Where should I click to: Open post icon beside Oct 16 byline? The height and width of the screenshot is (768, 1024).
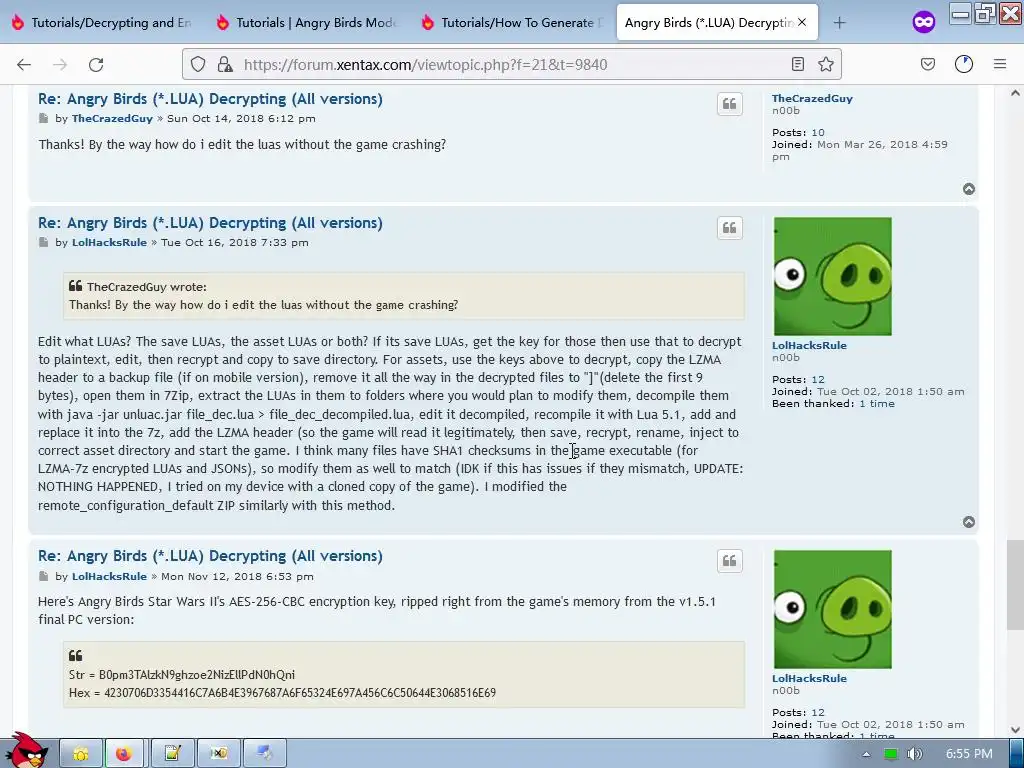pos(43,242)
